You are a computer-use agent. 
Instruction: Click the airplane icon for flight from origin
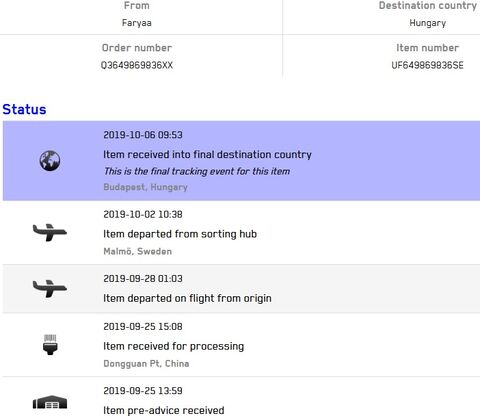(x=50, y=288)
